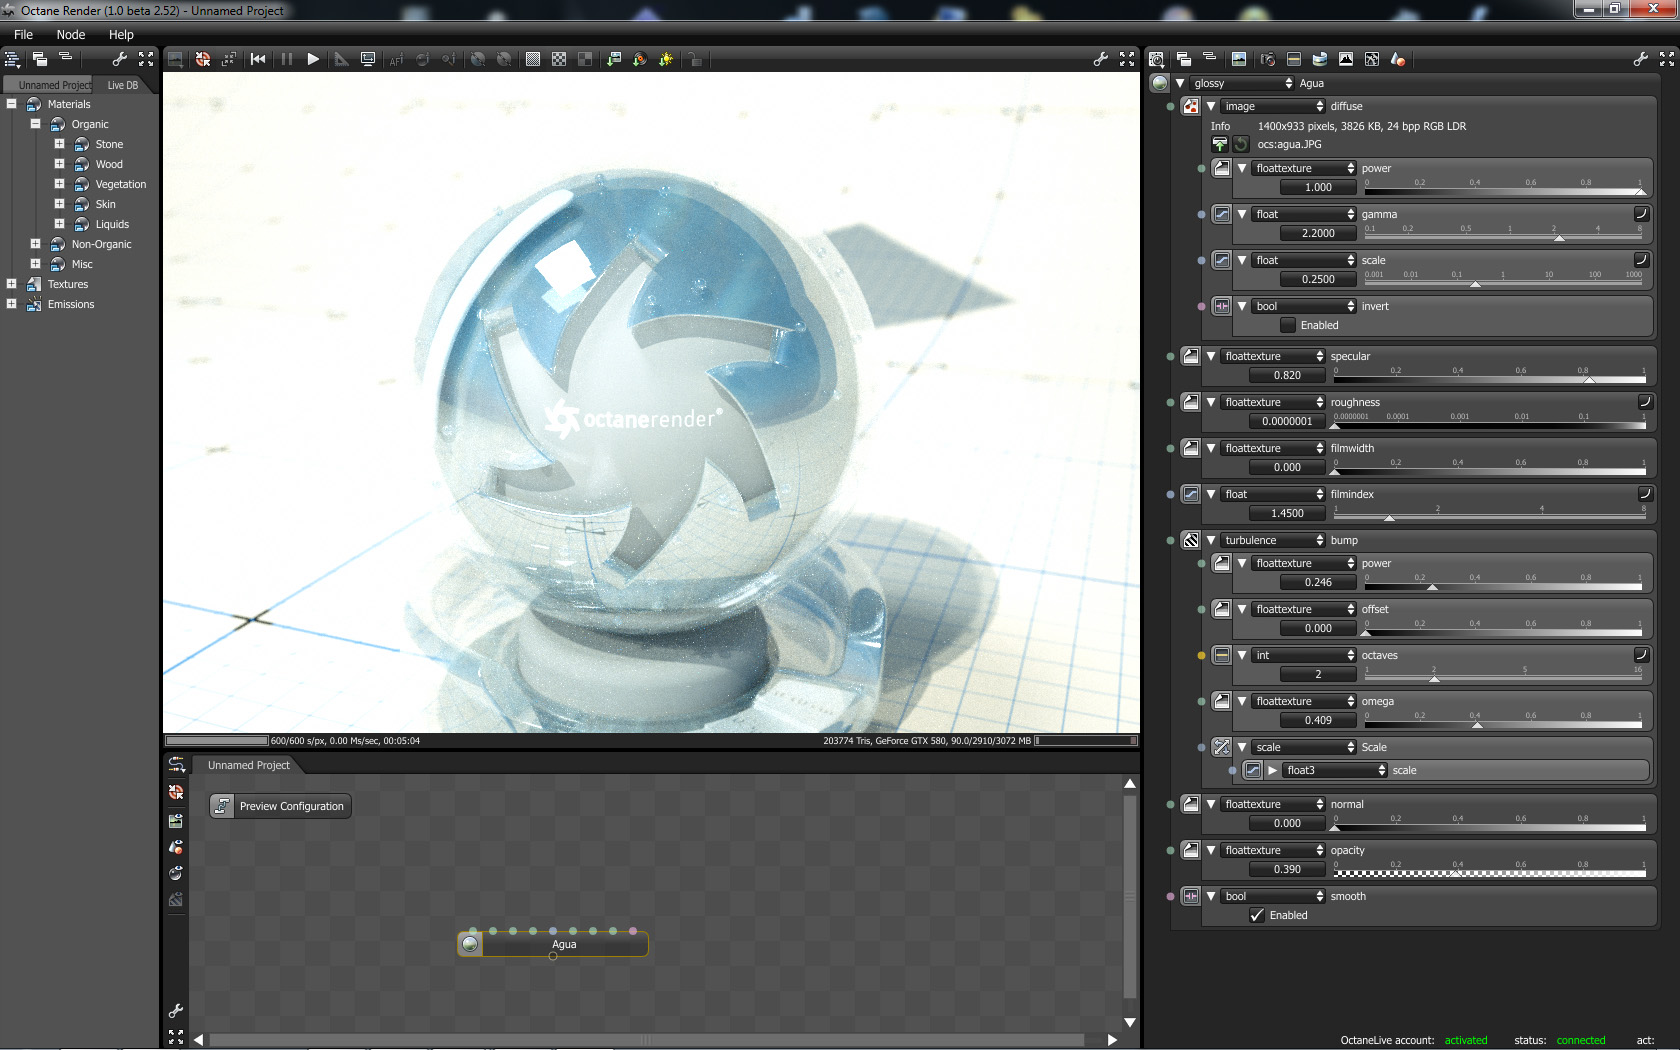Viewport: 1680px width, 1050px height.
Task: Toggle the invert Enabled checkbox
Action: tap(1288, 325)
